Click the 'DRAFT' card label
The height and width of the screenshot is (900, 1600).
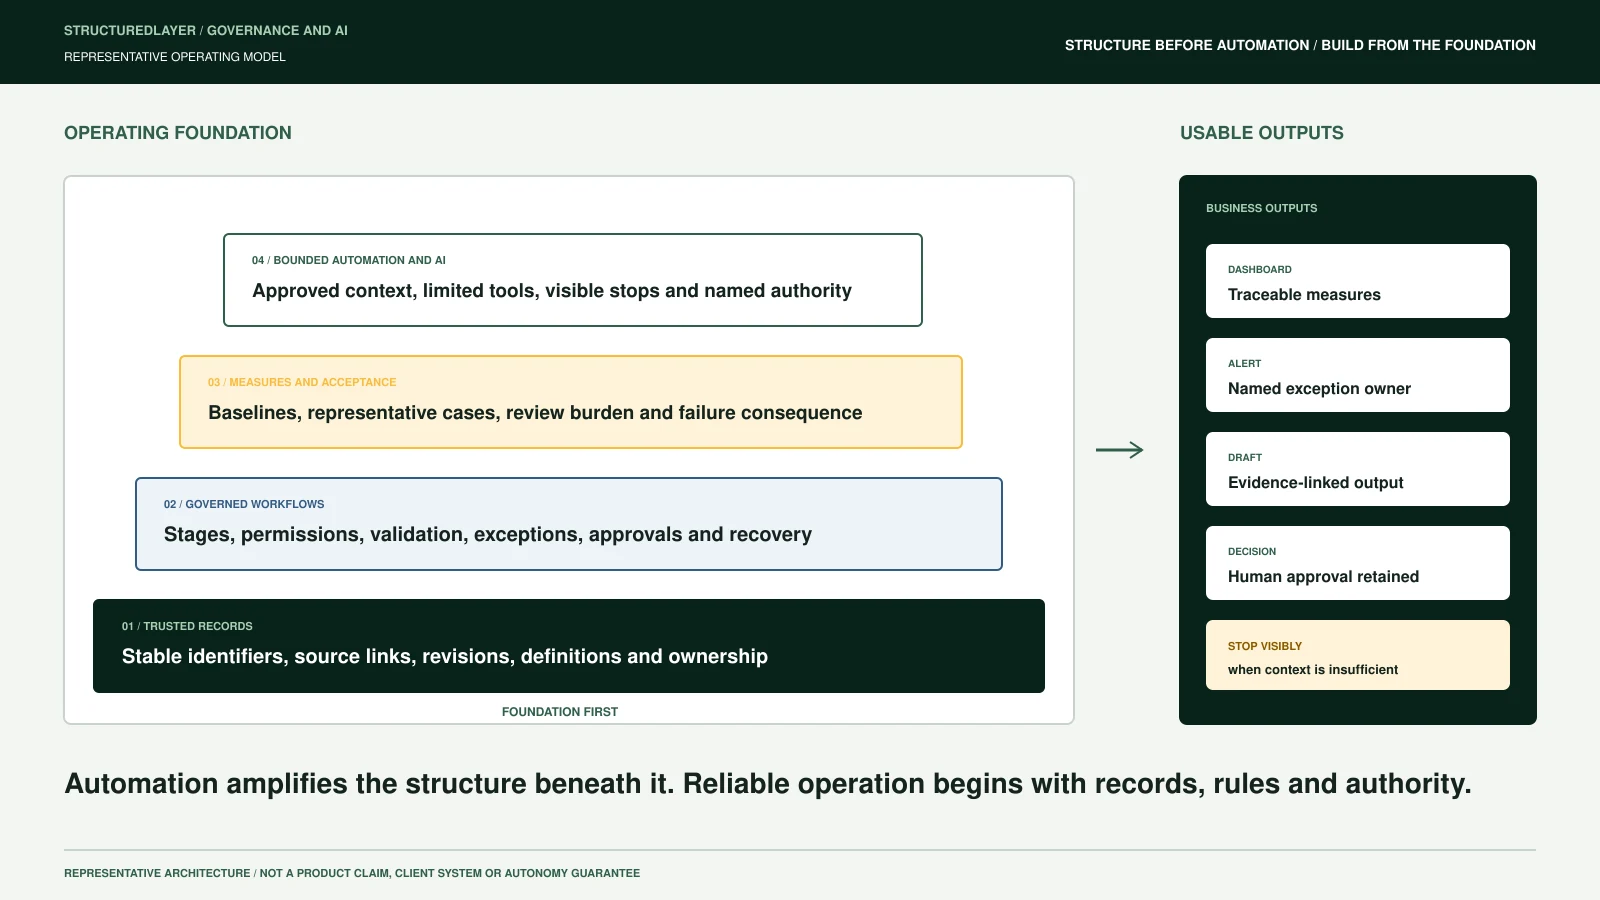pos(1245,458)
